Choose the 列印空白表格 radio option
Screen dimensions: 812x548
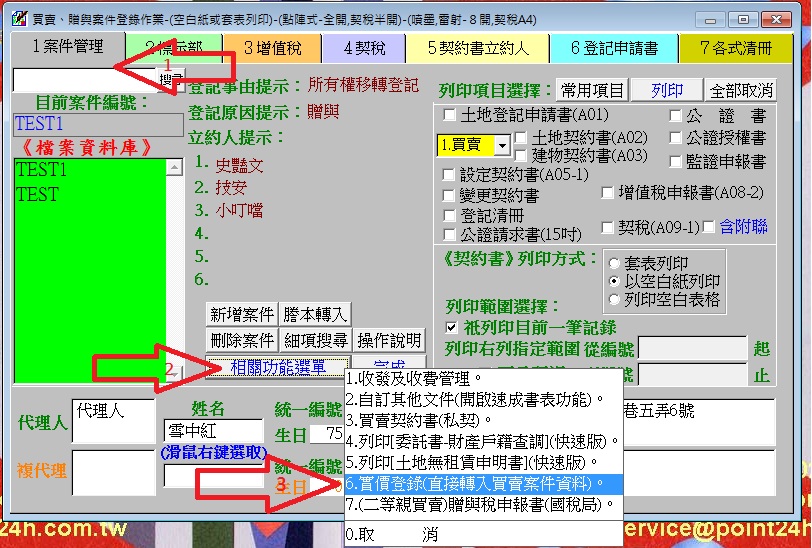614,298
